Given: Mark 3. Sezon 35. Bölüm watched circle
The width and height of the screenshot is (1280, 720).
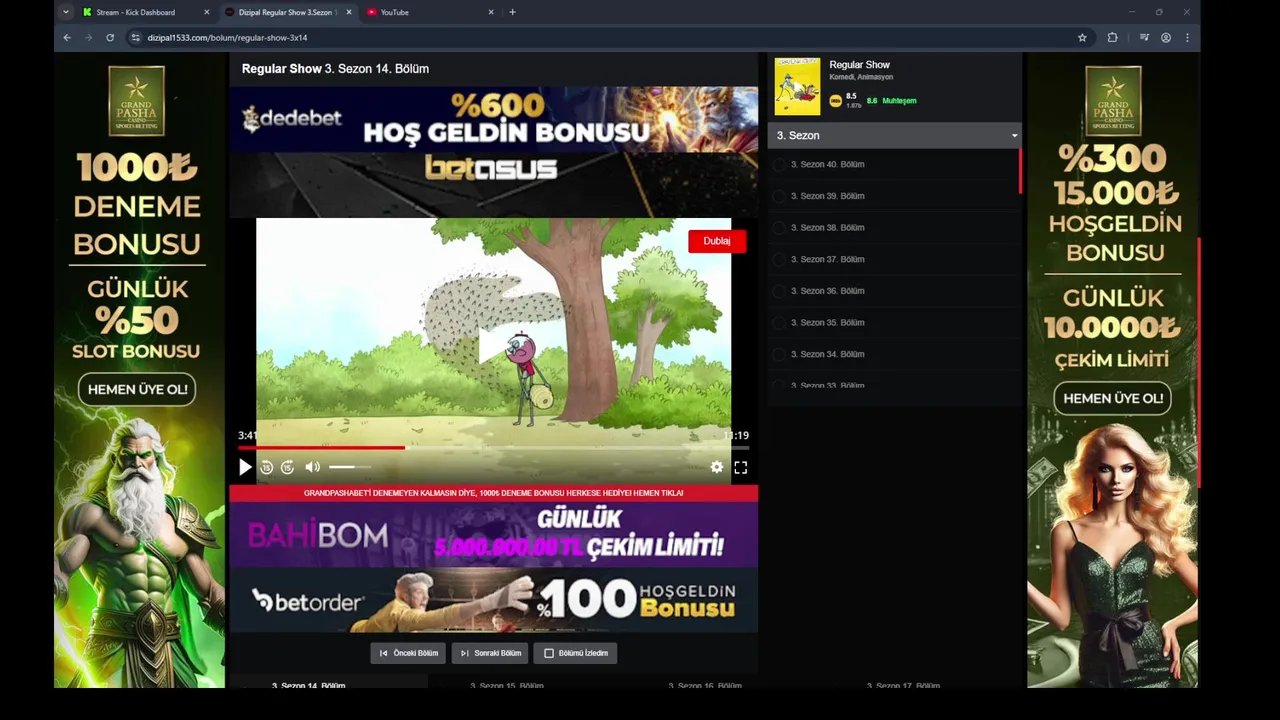Looking at the screenshot, I should 779,323.
